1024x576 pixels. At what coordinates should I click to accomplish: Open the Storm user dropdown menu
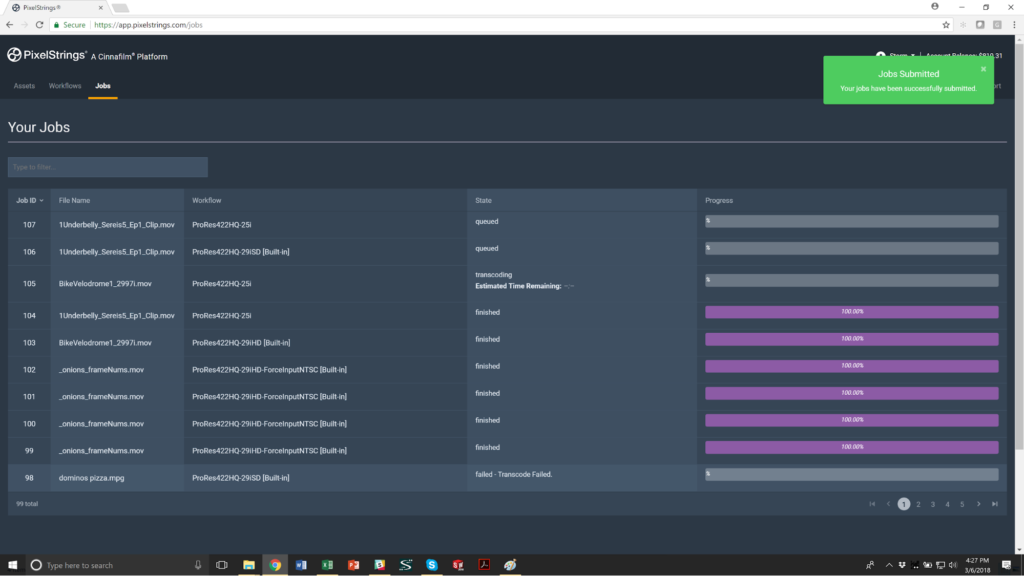pos(902,56)
